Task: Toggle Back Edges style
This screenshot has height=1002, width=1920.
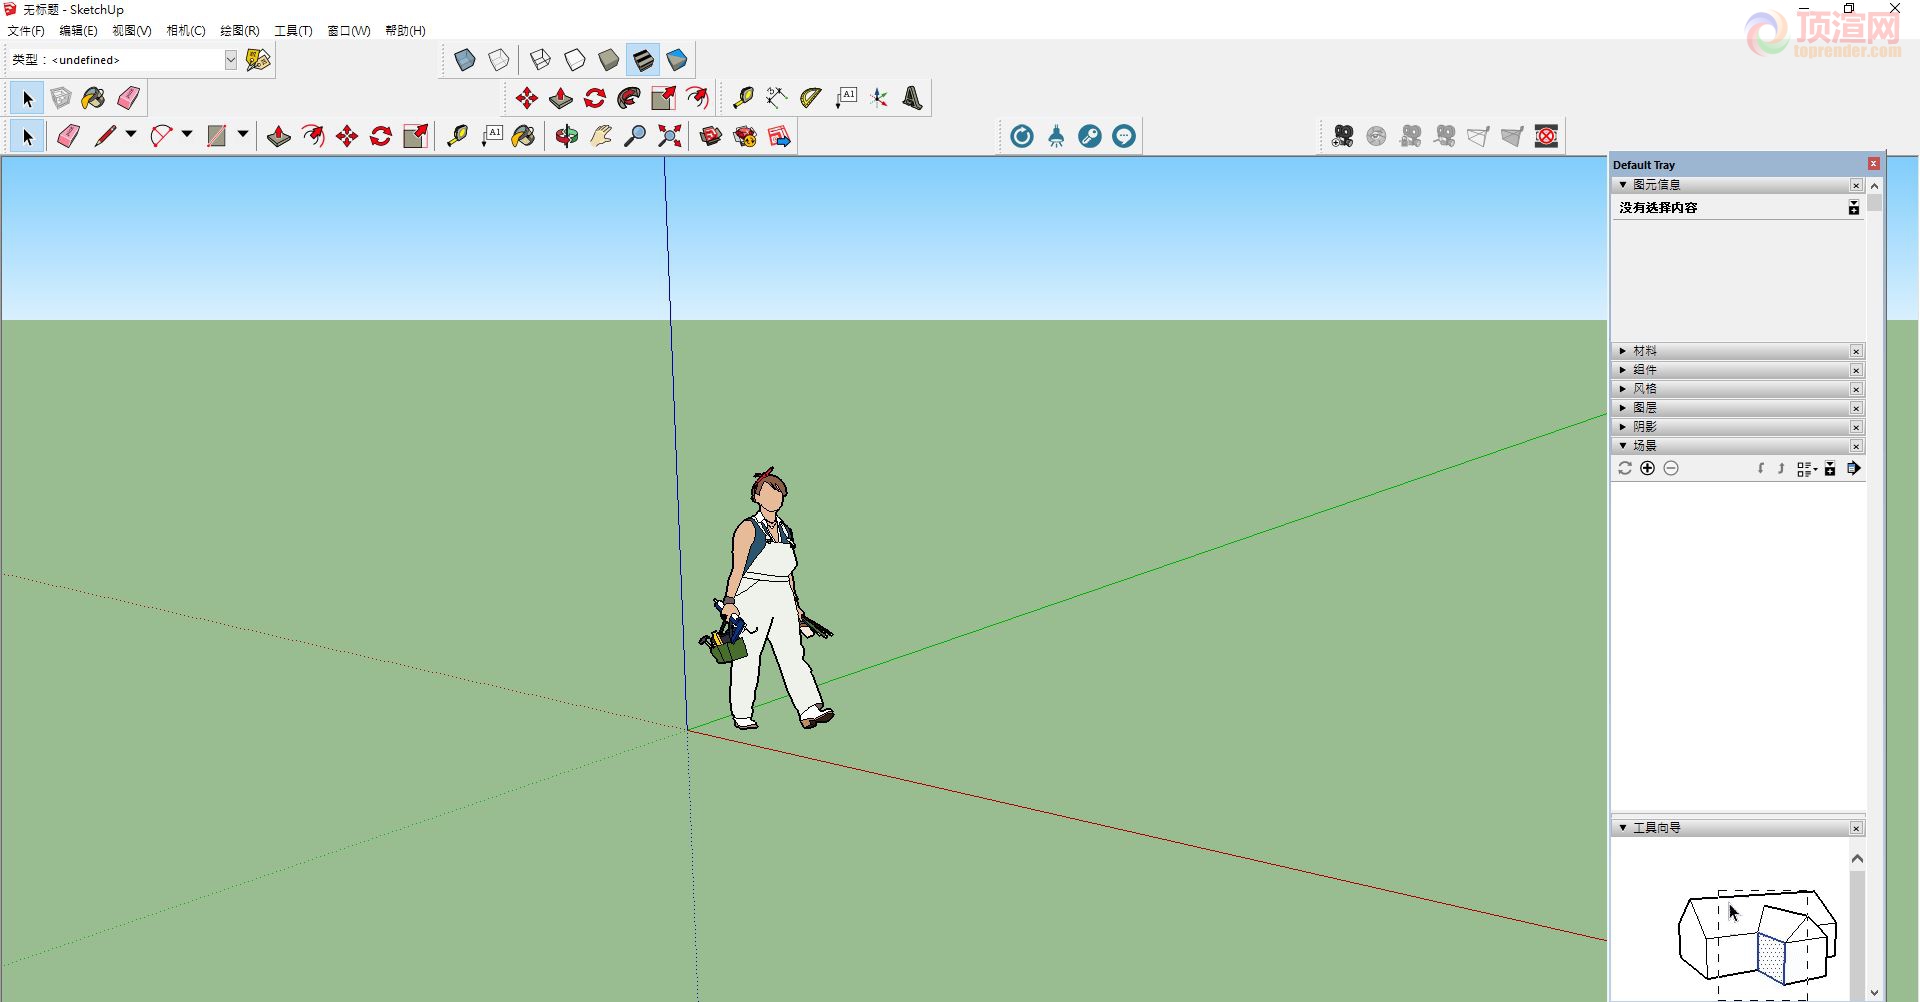Action: pos(499,60)
